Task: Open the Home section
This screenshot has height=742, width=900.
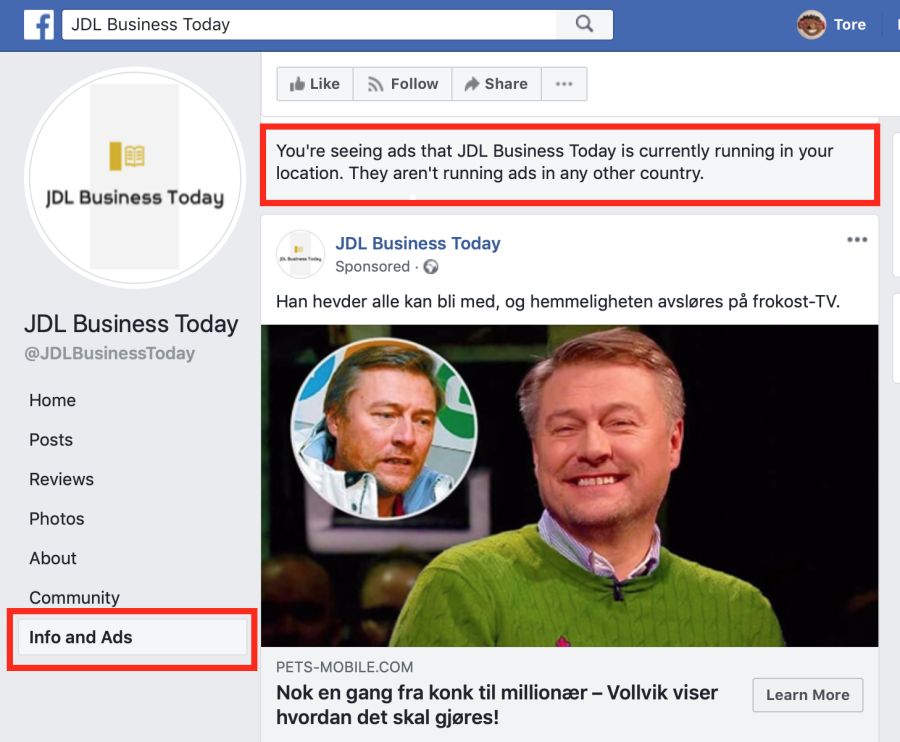Action: (52, 400)
